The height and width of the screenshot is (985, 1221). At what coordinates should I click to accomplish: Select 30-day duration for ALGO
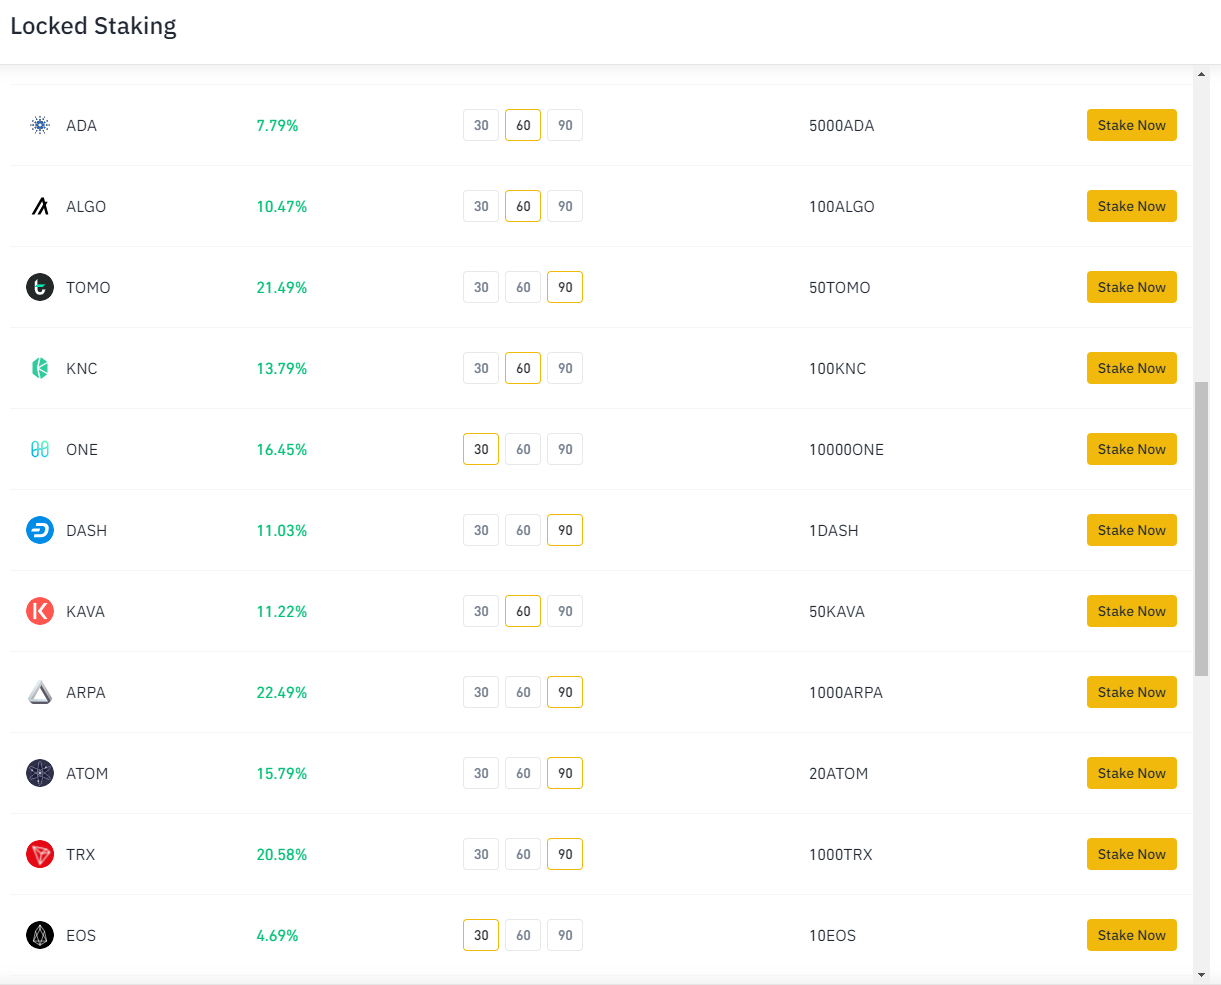pyautogui.click(x=481, y=206)
